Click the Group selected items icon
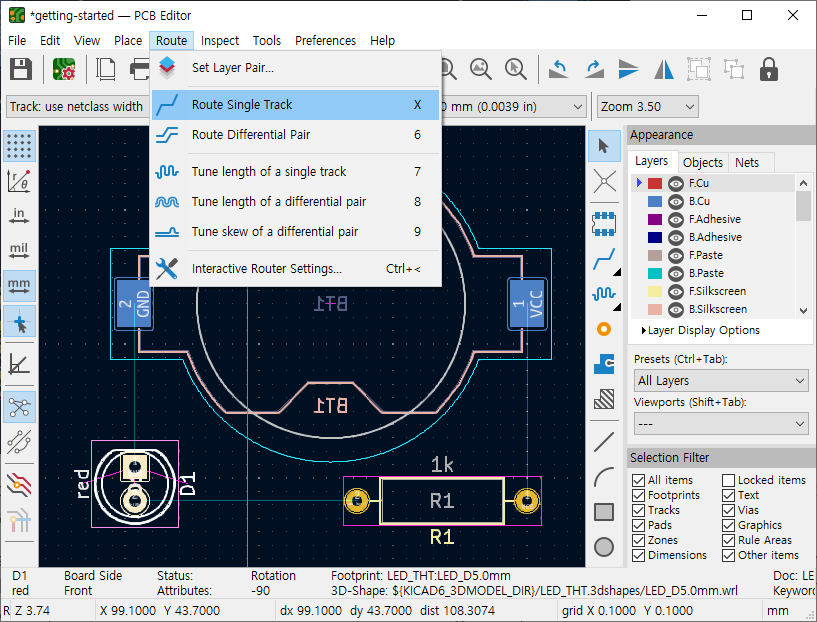817x622 pixels. tap(699, 69)
